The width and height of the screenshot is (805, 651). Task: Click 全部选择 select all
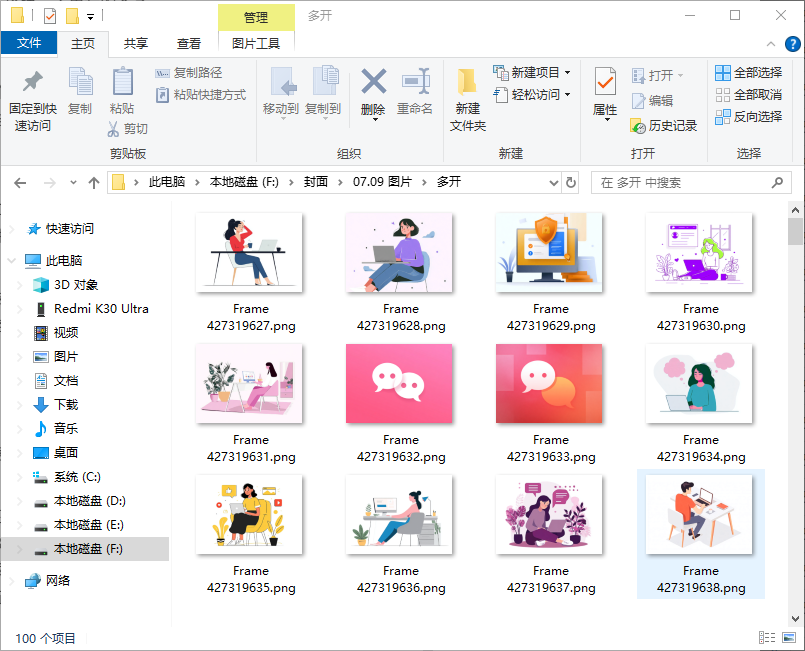pyautogui.click(x=749, y=73)
